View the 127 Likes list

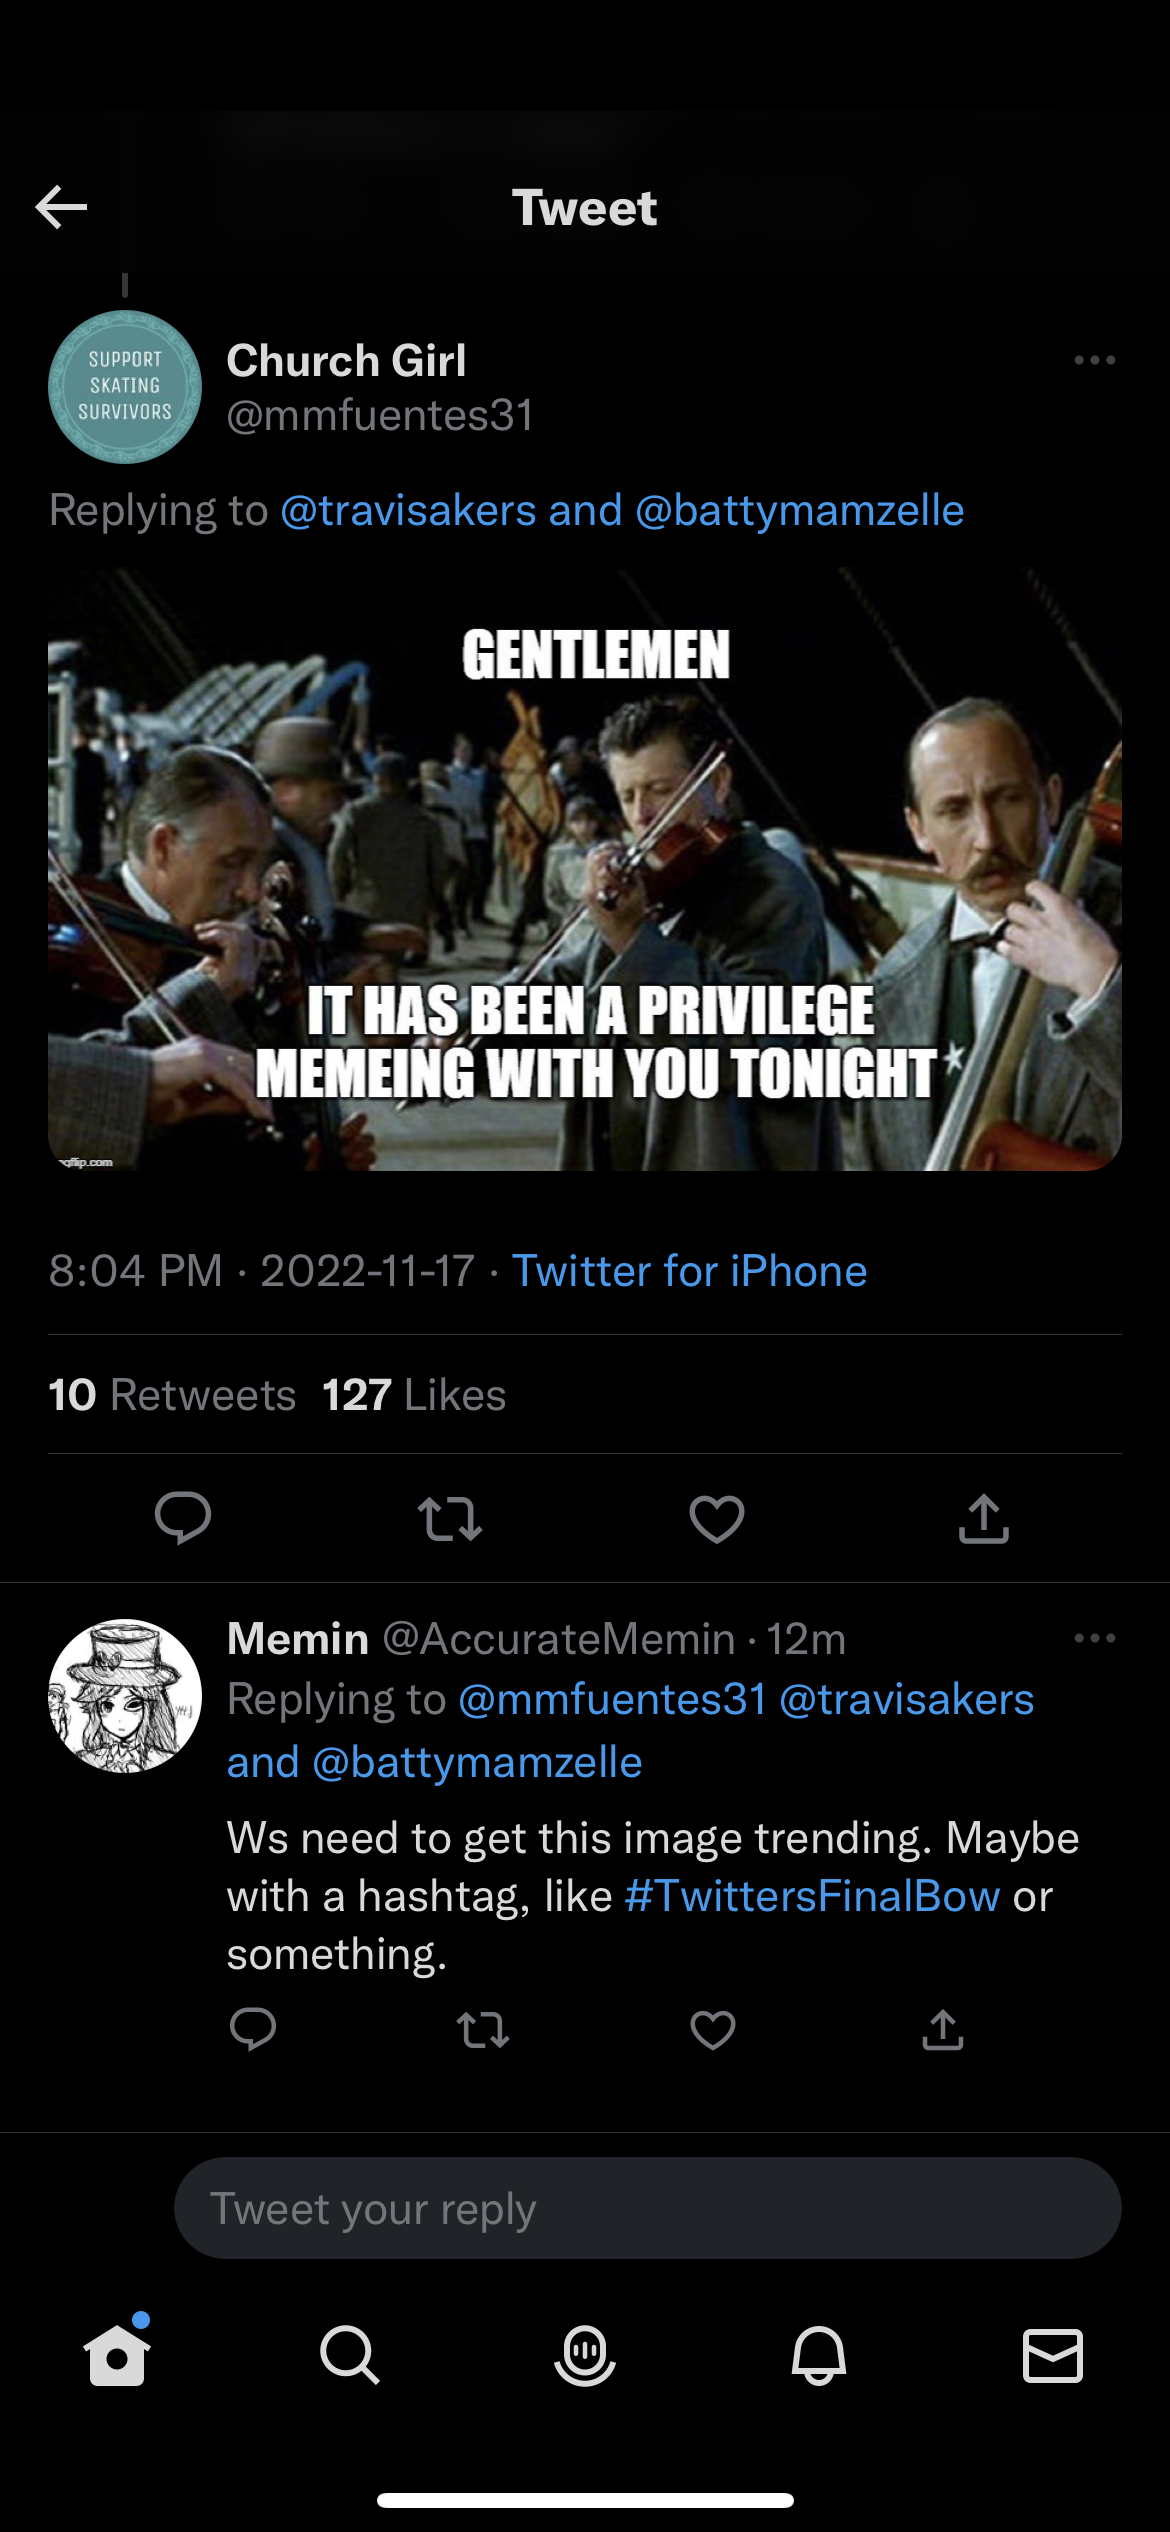414,1394
